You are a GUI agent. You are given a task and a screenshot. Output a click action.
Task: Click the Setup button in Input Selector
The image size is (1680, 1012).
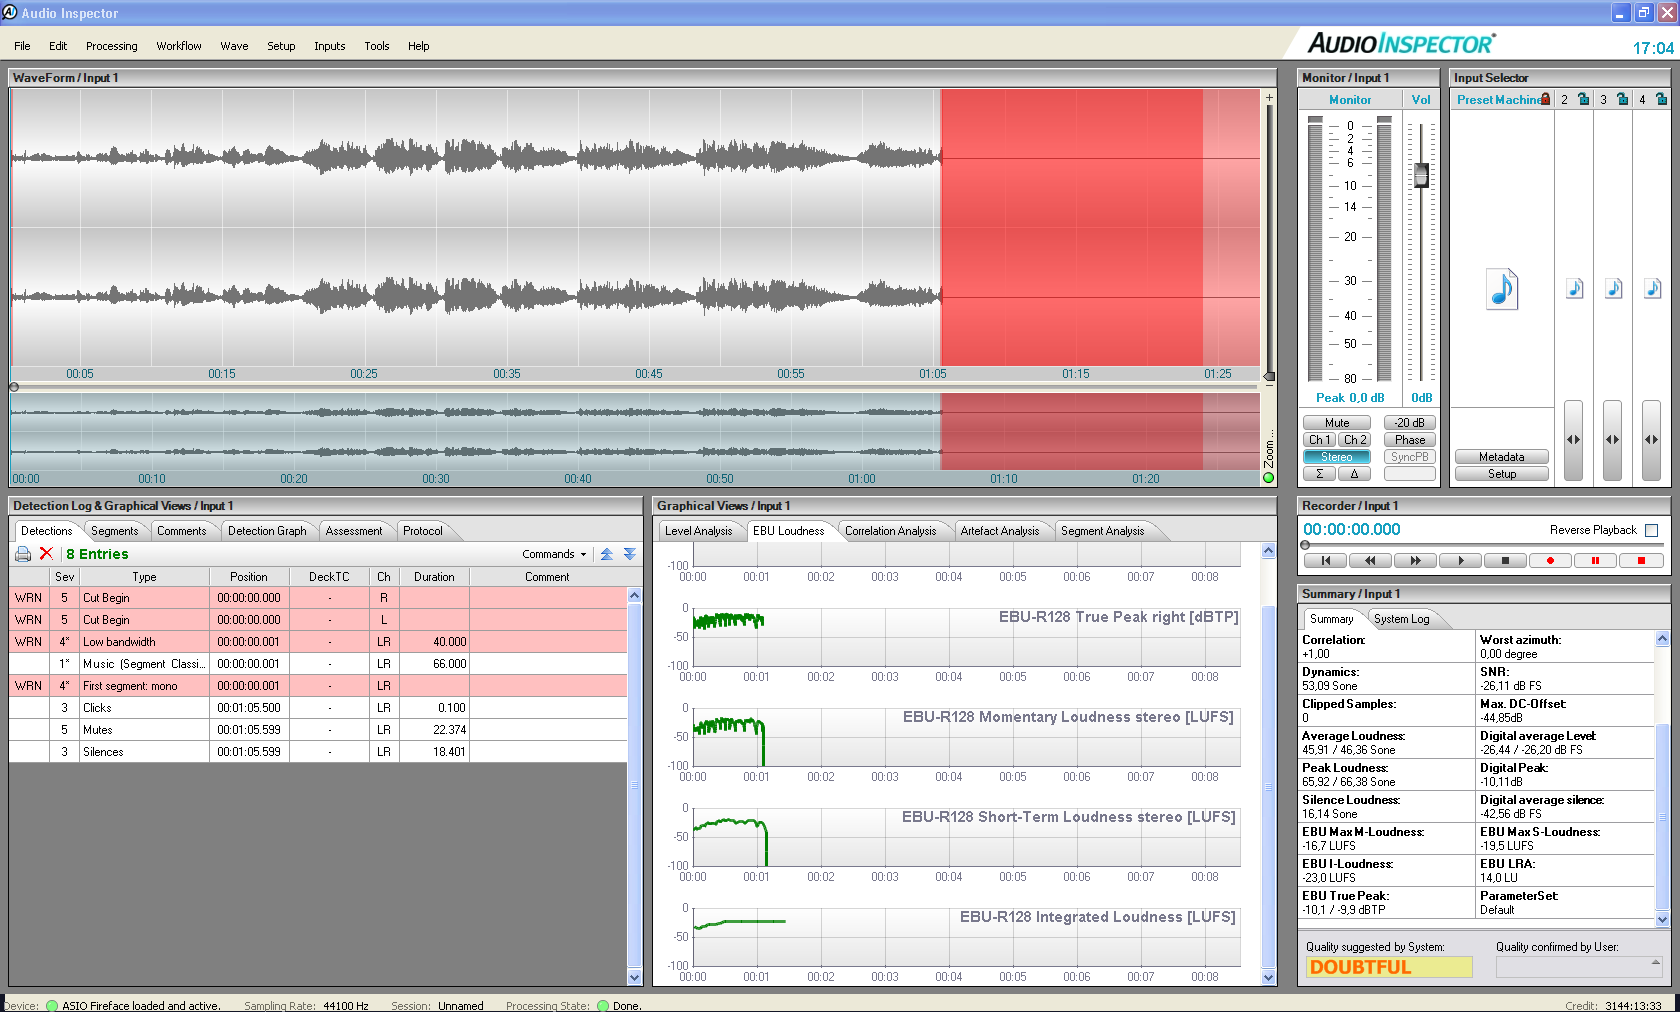click(x=1502, y=474)
